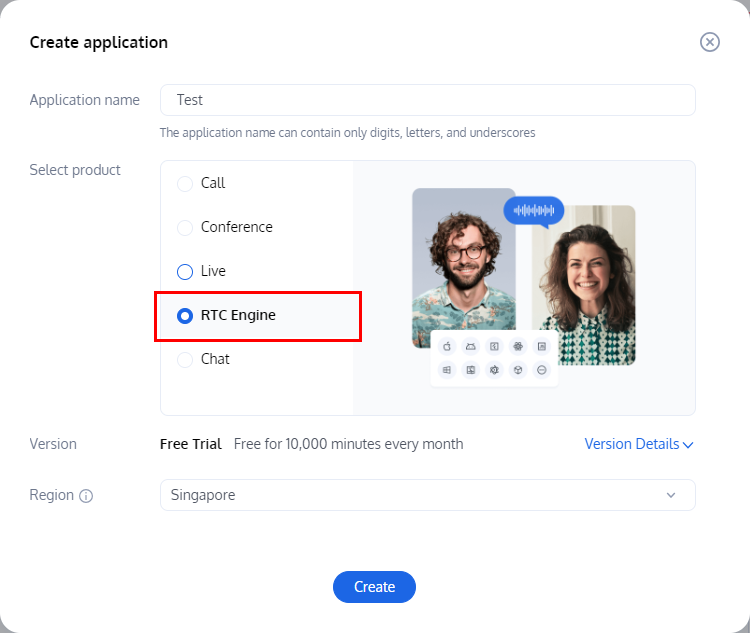Click the Electron platform icon
The width and height of the screenshot is (750, 633).
[x=494, y=370]
